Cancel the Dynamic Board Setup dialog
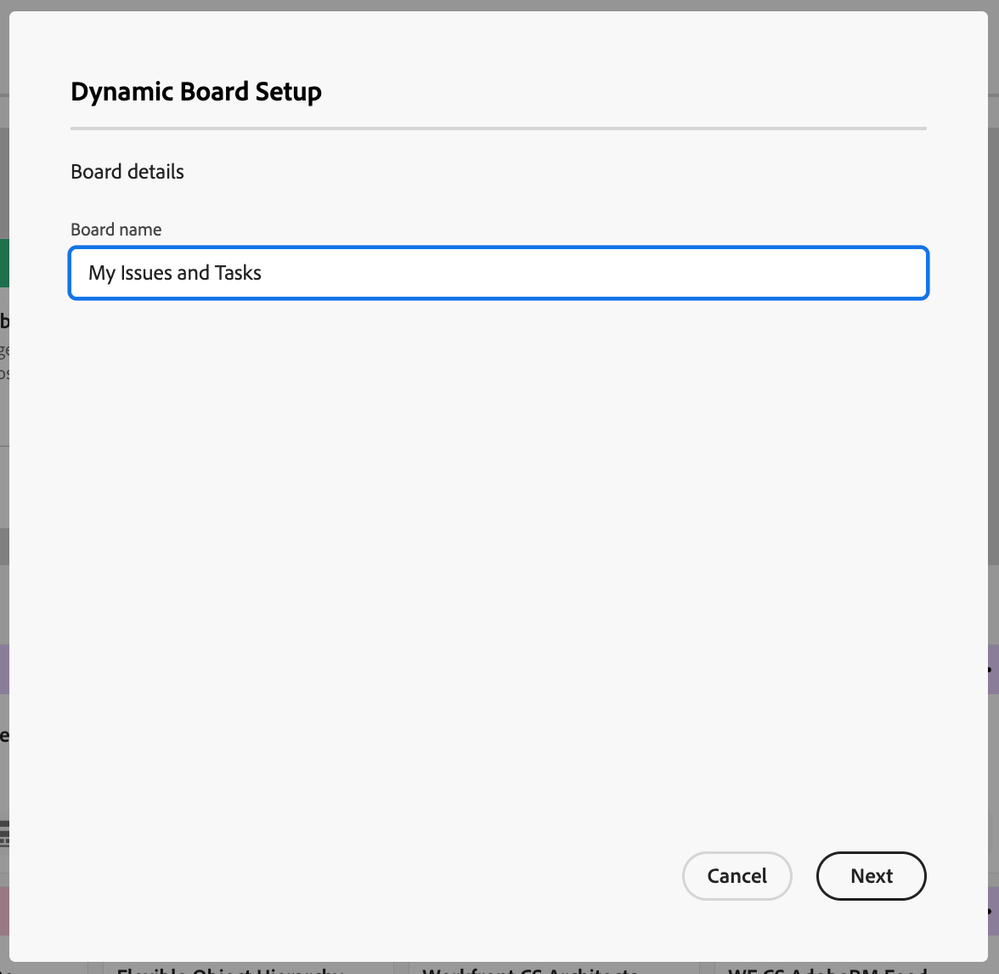 (736, 876)
